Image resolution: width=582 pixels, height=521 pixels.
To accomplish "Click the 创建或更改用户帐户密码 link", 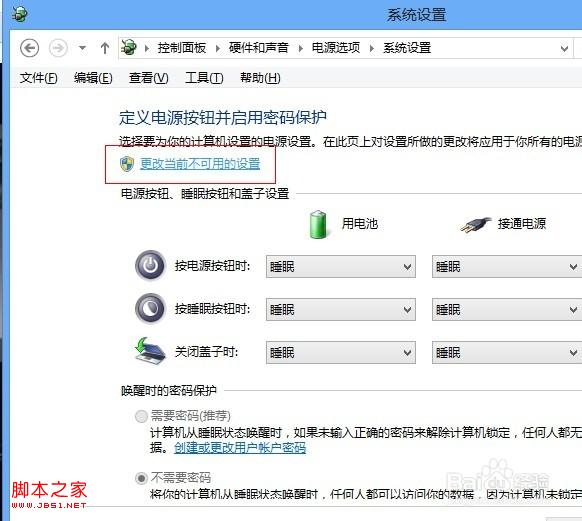I will point(240,448).
